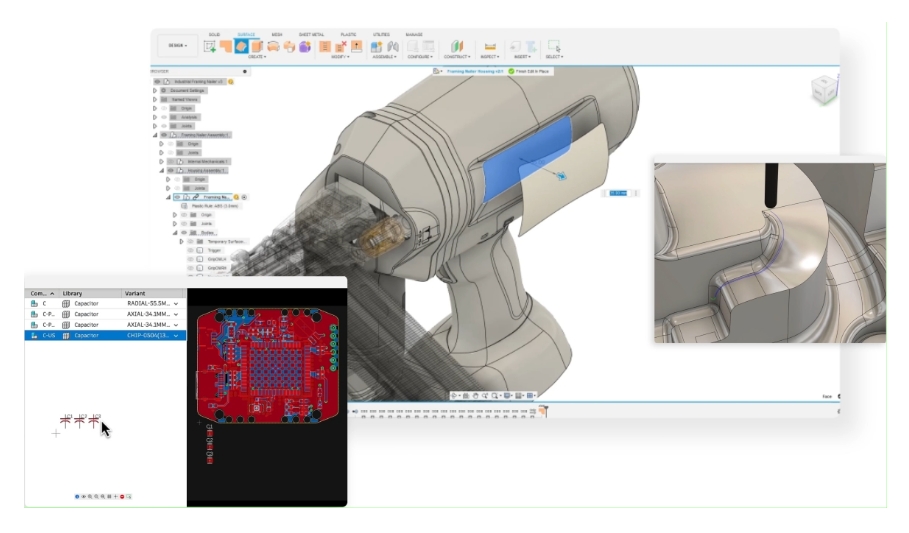The width and height of the screenshot is (909, 533).
Task: Toggle visibility of Temporary Surfaces folder
Action: click(x=191, y=241)
